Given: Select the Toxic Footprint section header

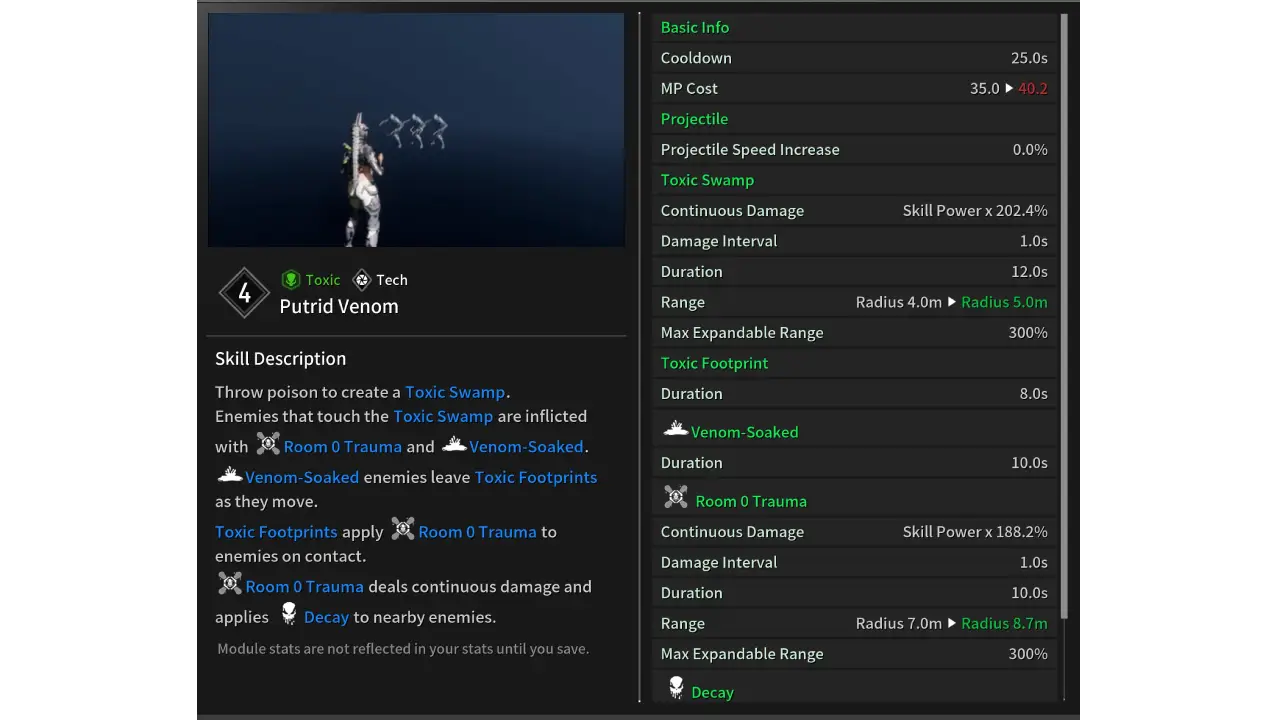Looking at the screenshot, I should pos(714,363).
